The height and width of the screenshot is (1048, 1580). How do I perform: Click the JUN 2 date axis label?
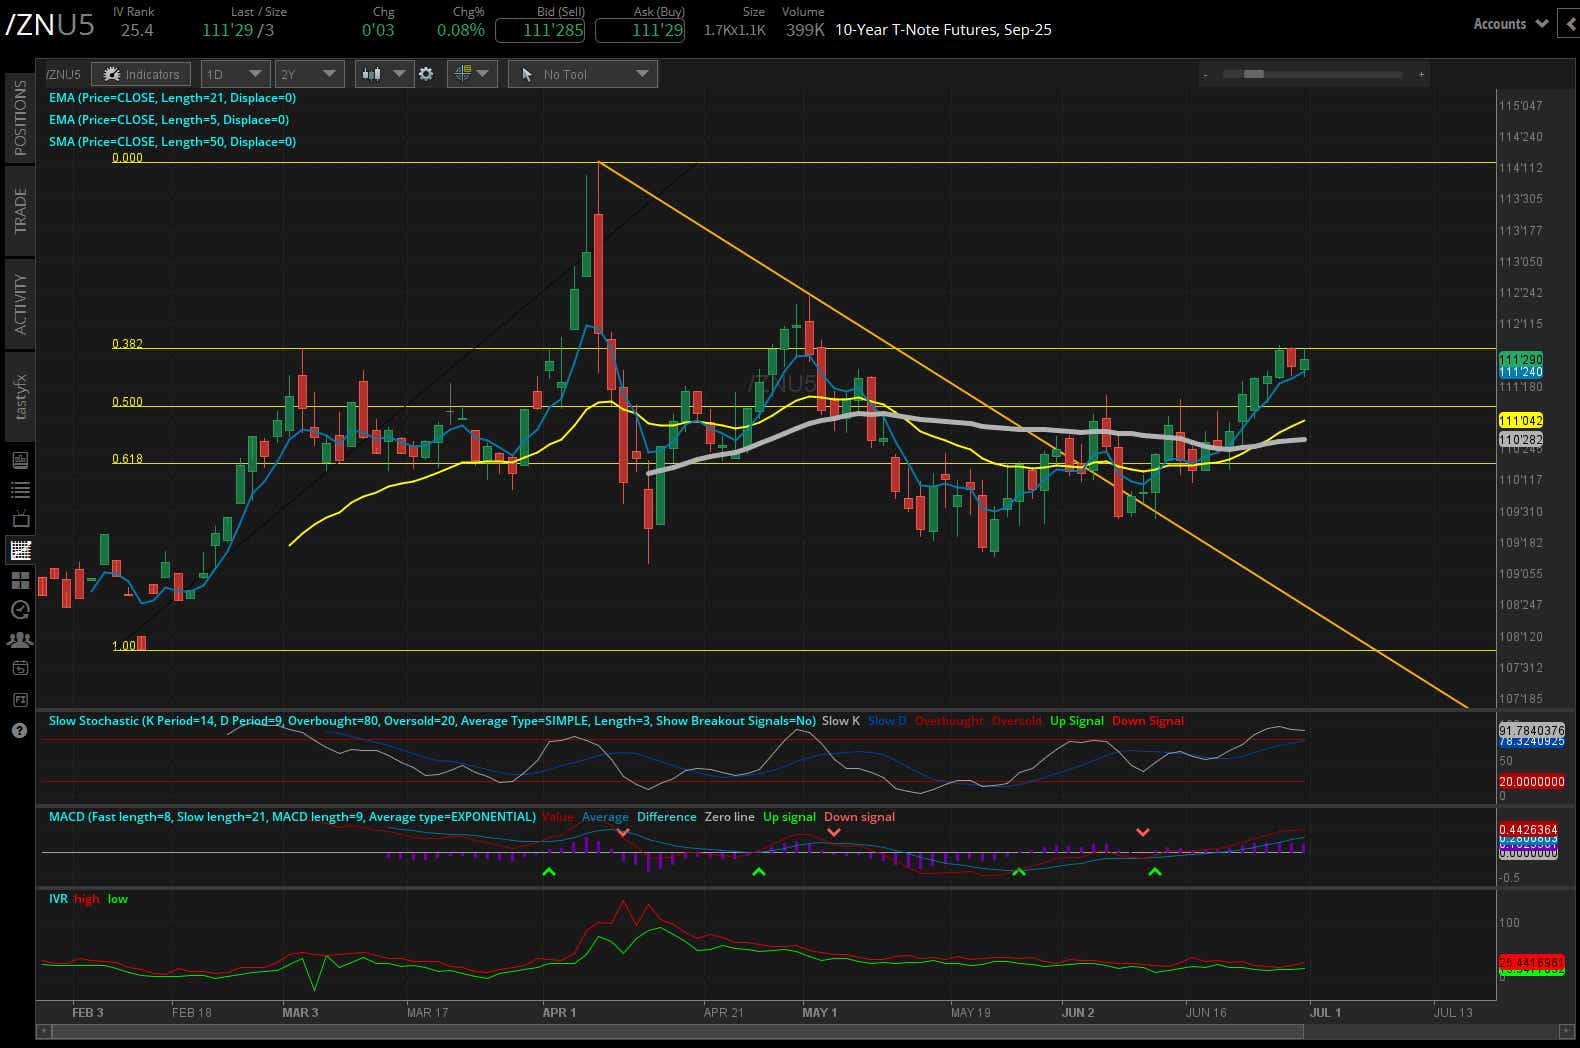[1078, 1013]
